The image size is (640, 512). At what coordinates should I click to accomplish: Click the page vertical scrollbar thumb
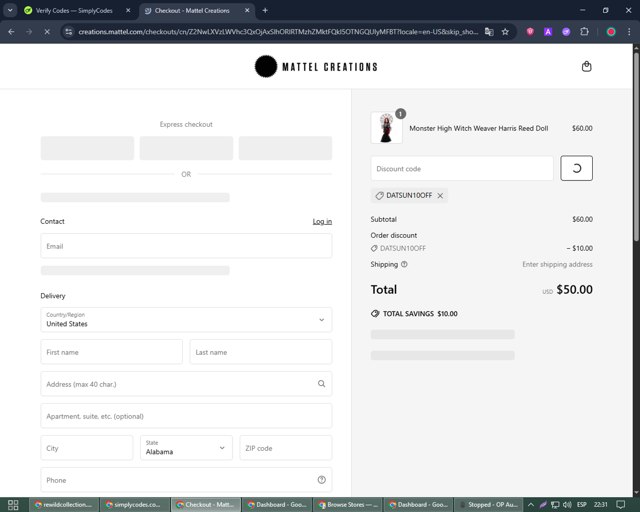(x=636, y=145)
